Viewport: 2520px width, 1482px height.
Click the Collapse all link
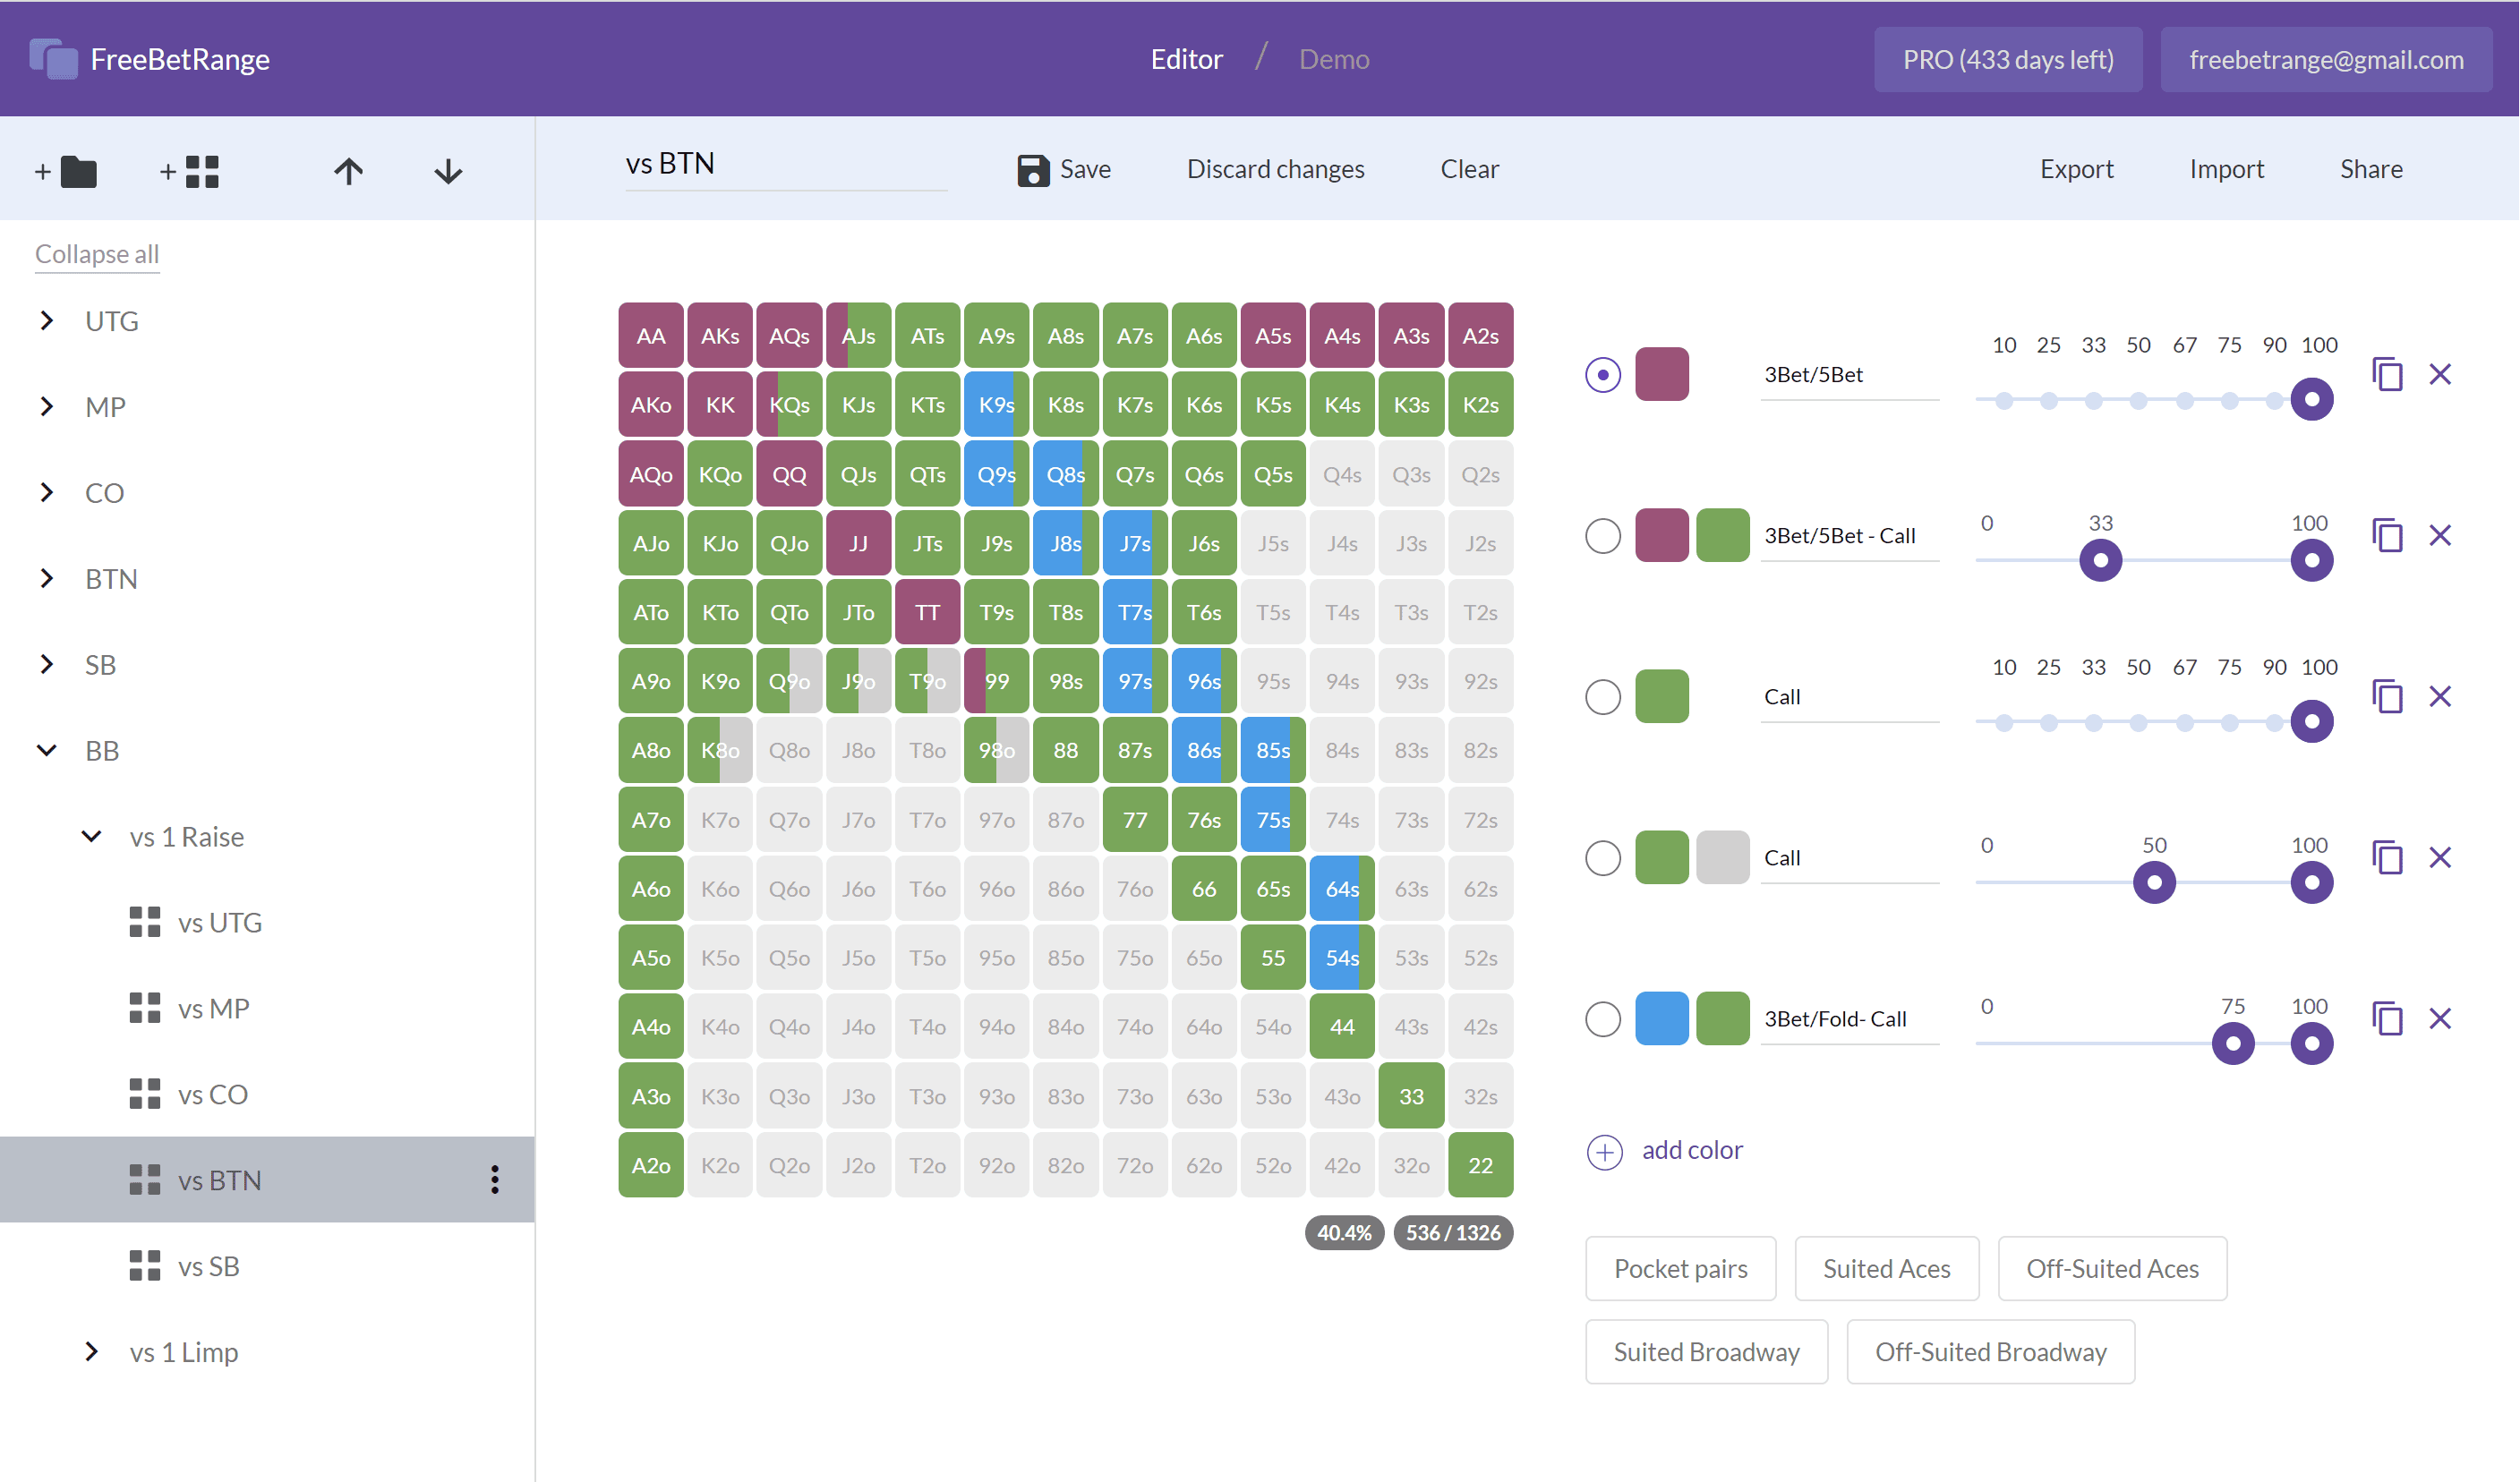(97, 254)
